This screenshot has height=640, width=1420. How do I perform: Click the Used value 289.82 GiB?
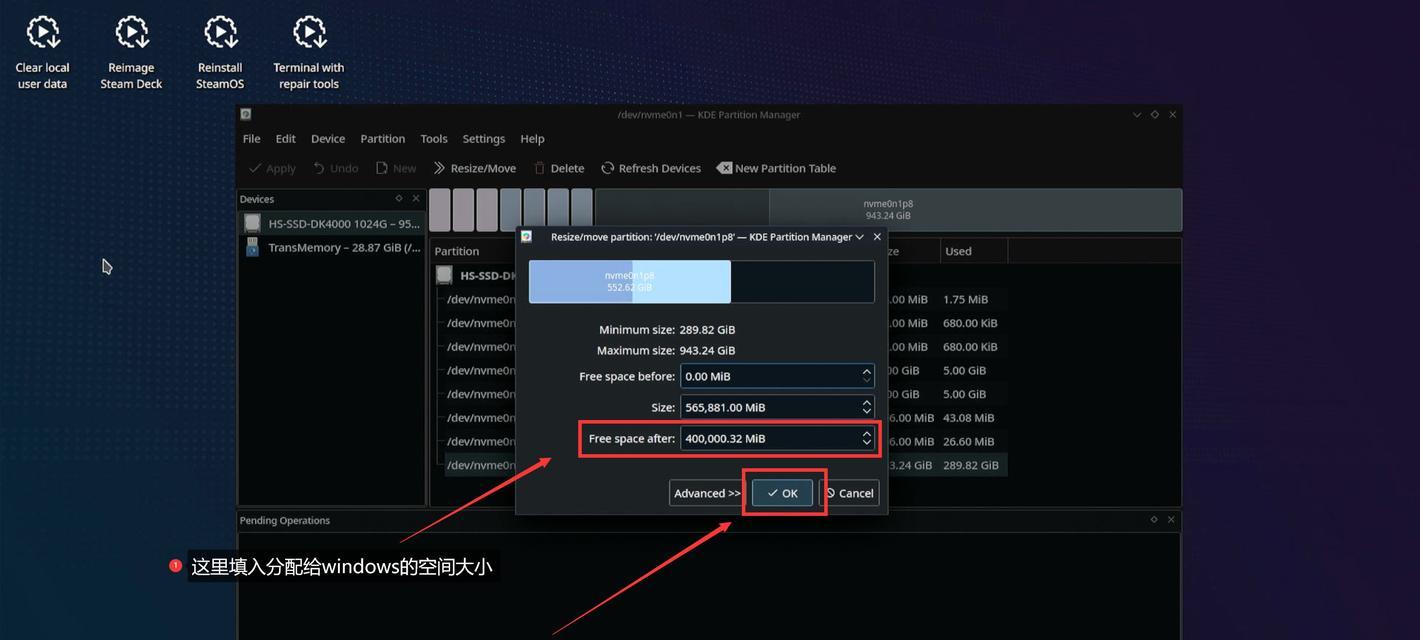tap(971, 465)
